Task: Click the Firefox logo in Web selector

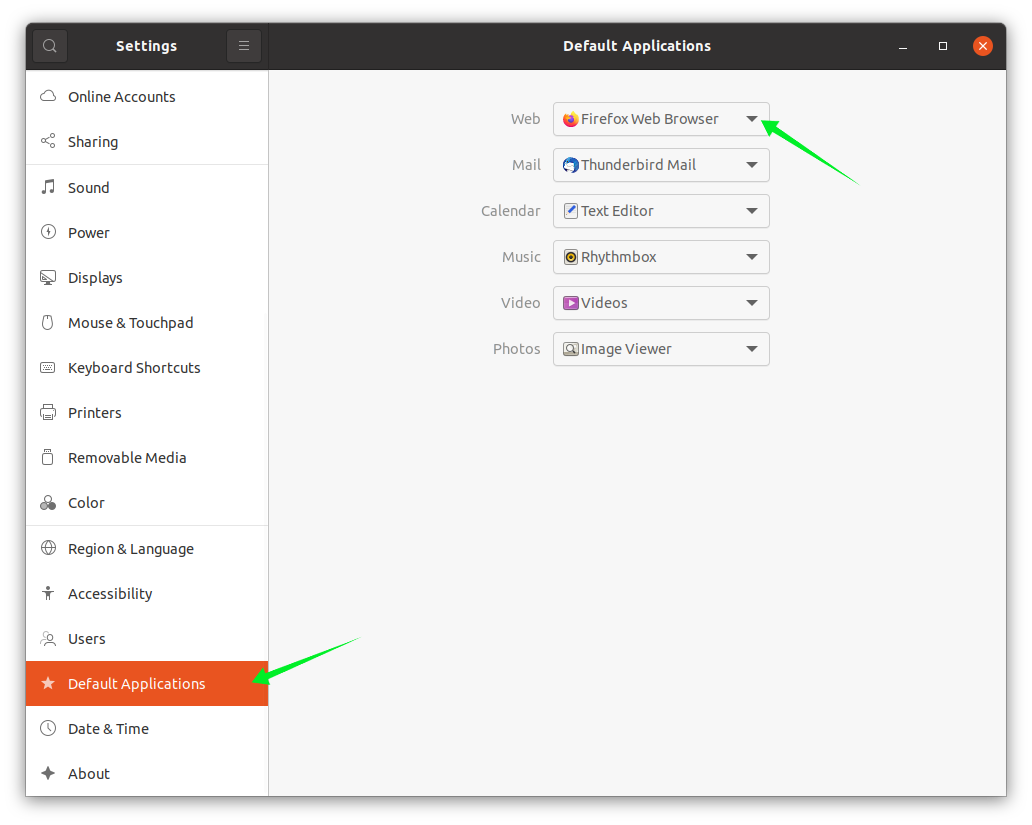Action: [x=571, y=119]
